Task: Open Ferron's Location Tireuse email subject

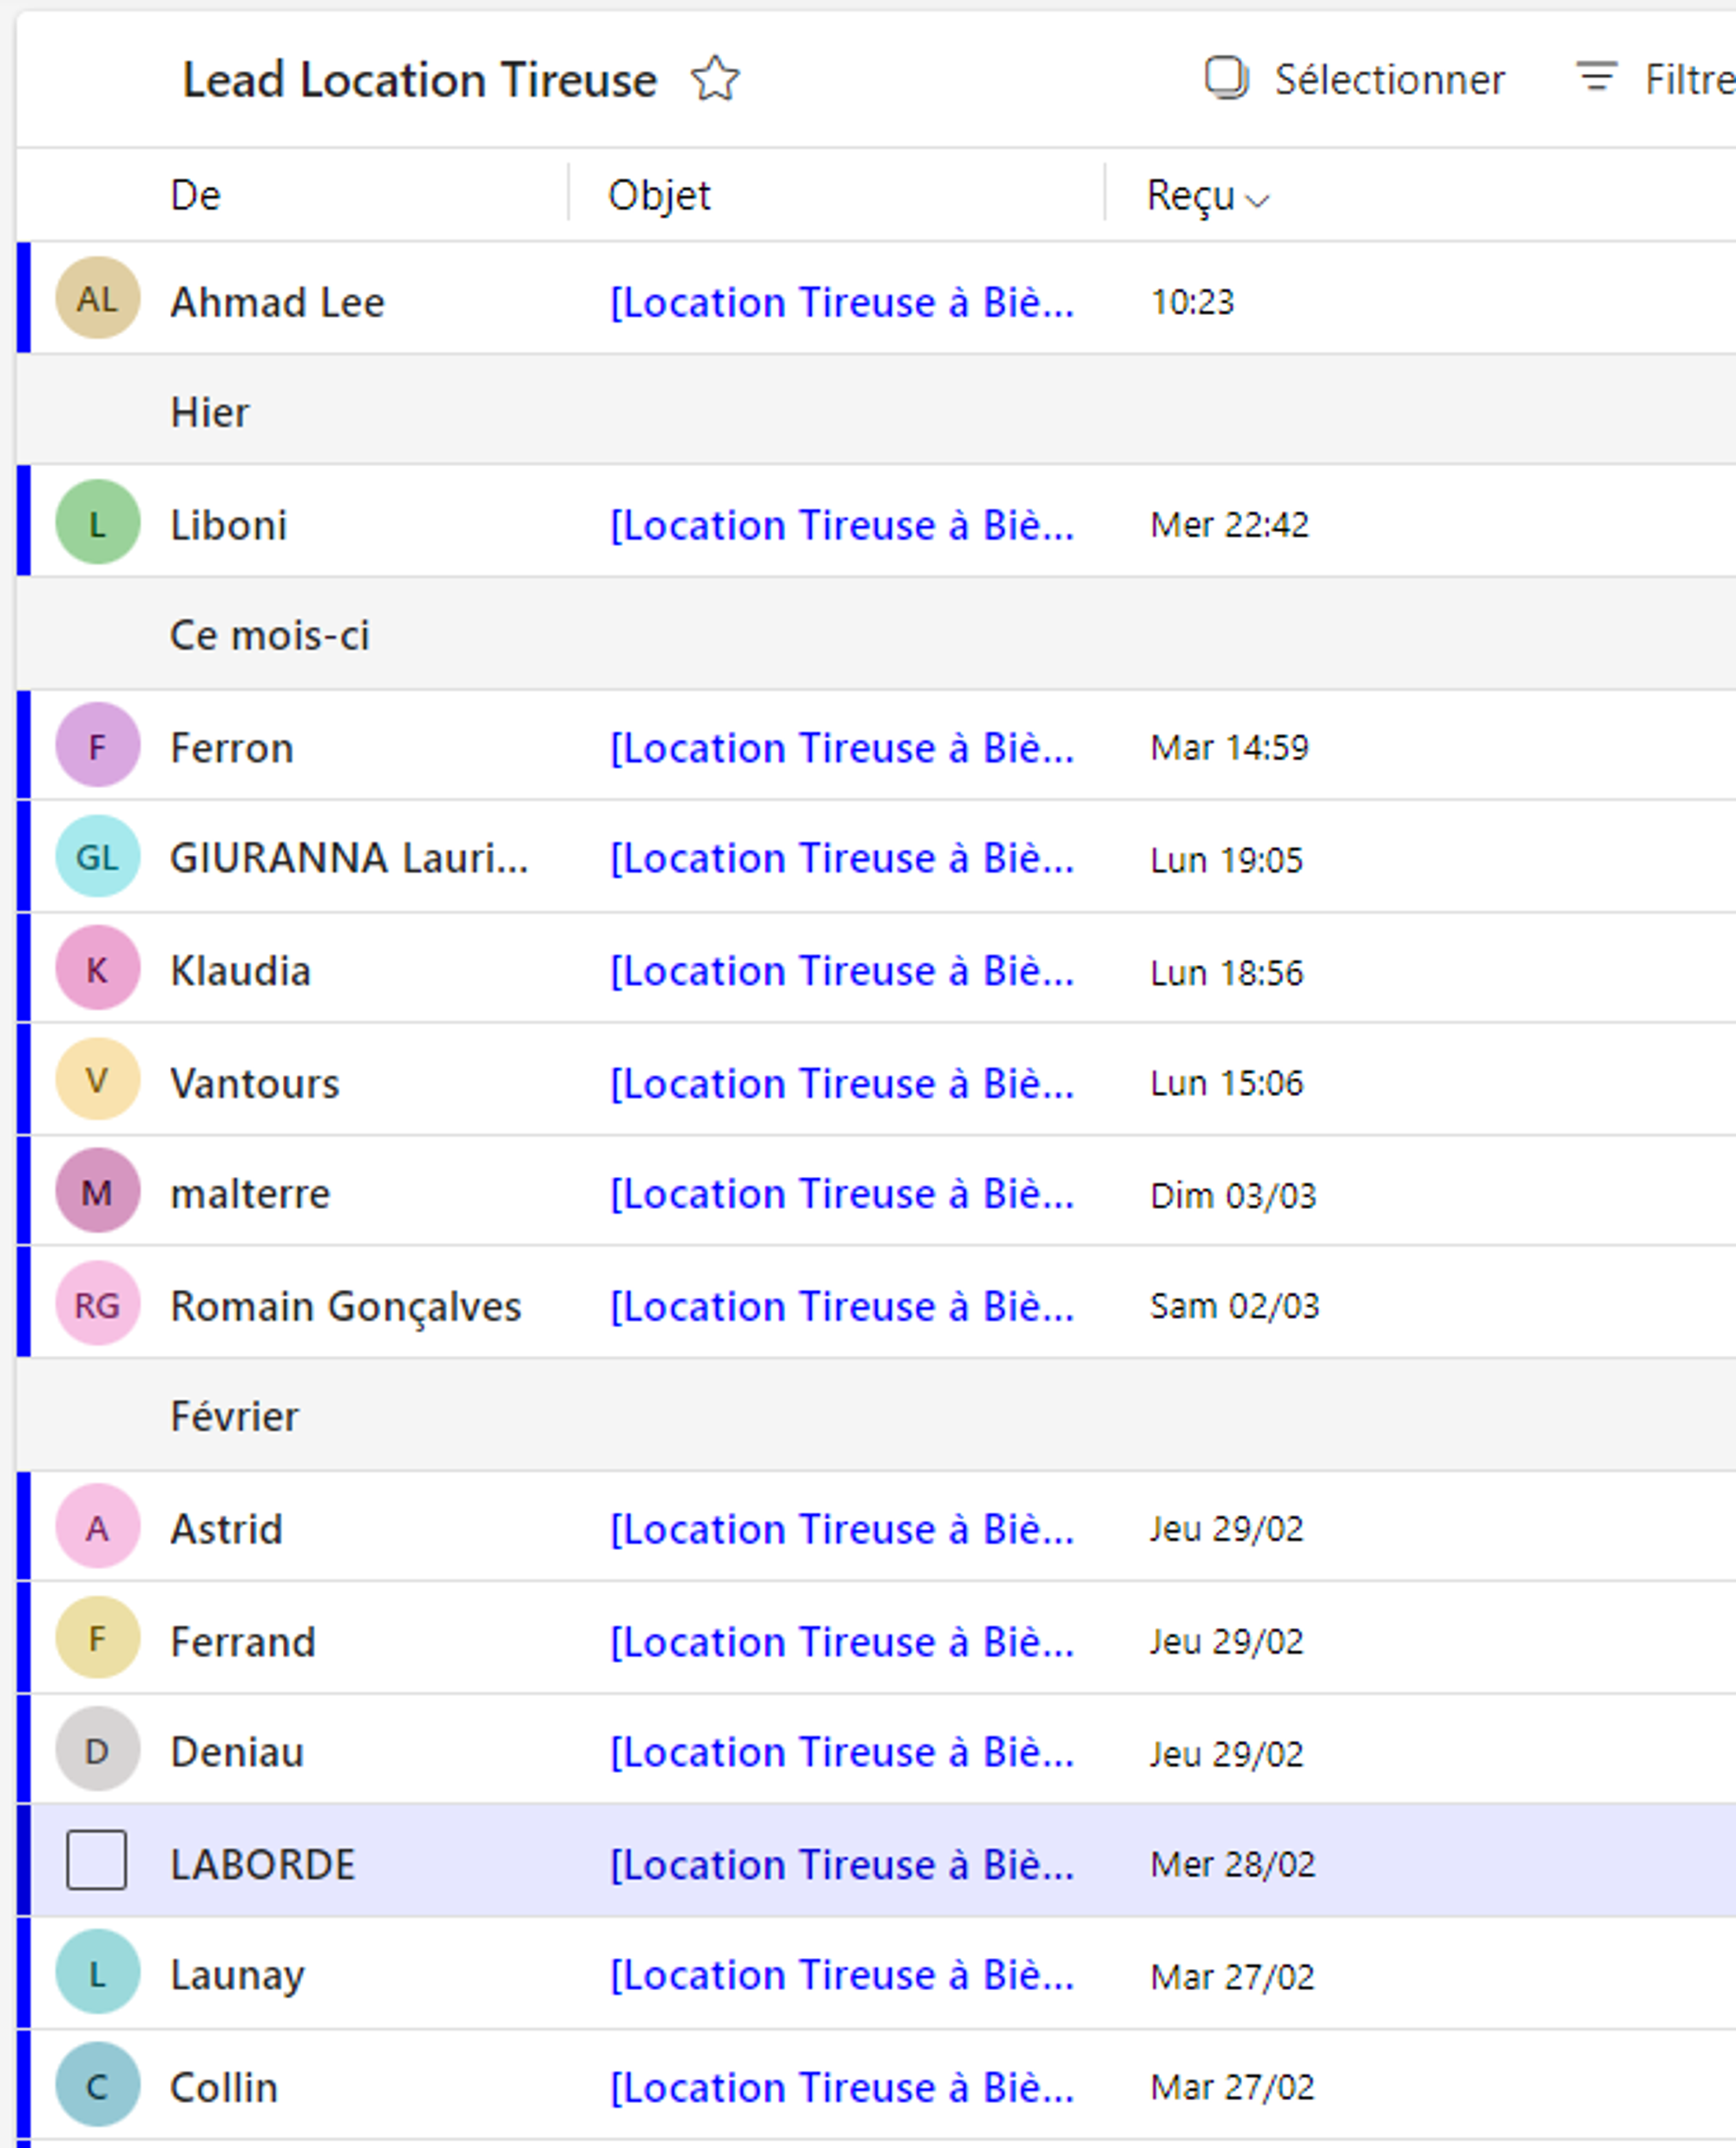Action: click(x=842, y=748)
